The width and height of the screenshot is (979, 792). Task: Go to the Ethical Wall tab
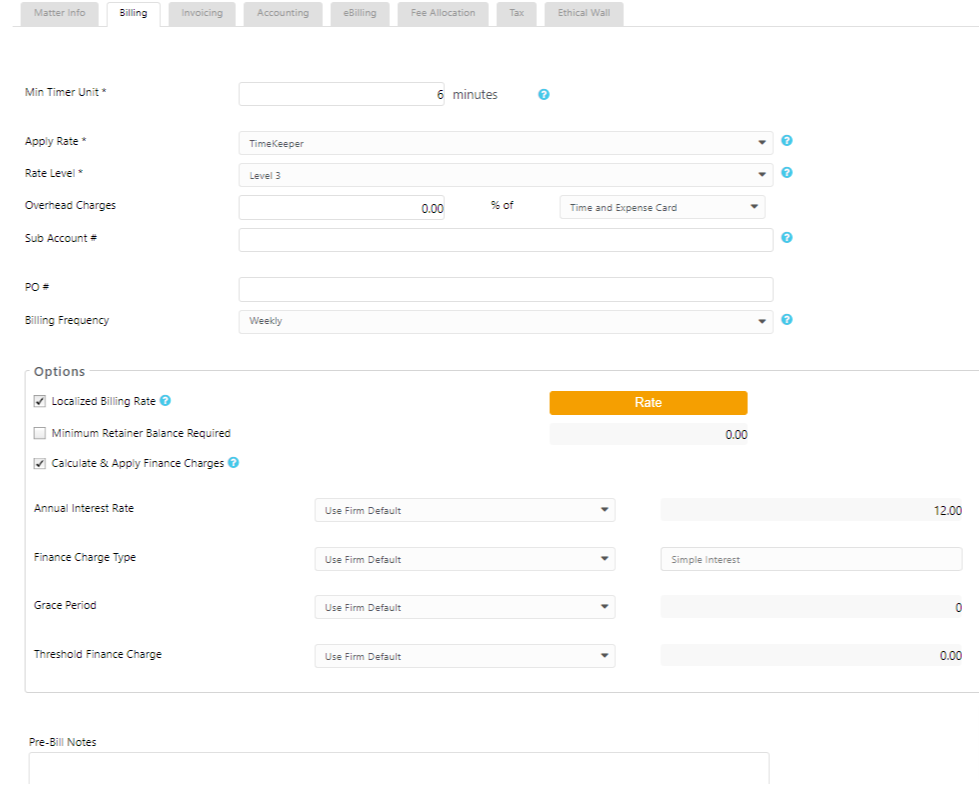[x=584, y=14]
